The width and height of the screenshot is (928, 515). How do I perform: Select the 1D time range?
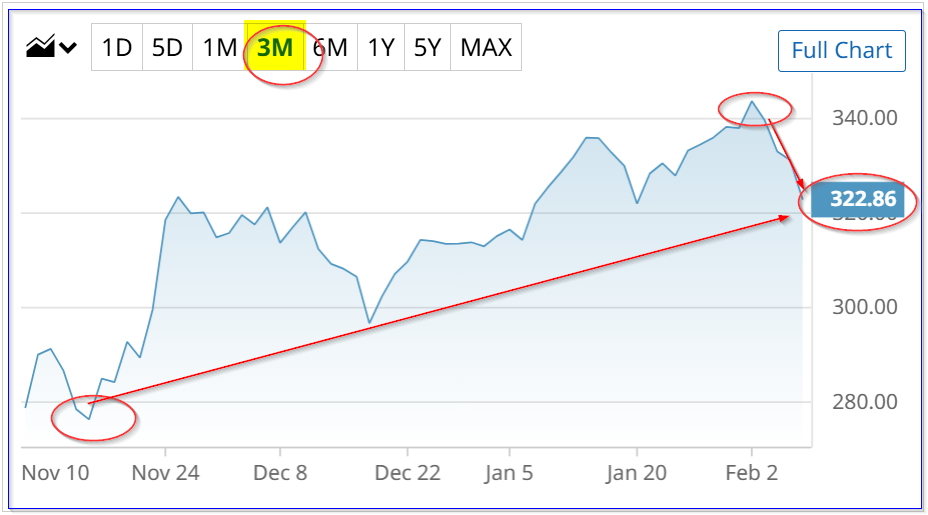coord(117,47)
